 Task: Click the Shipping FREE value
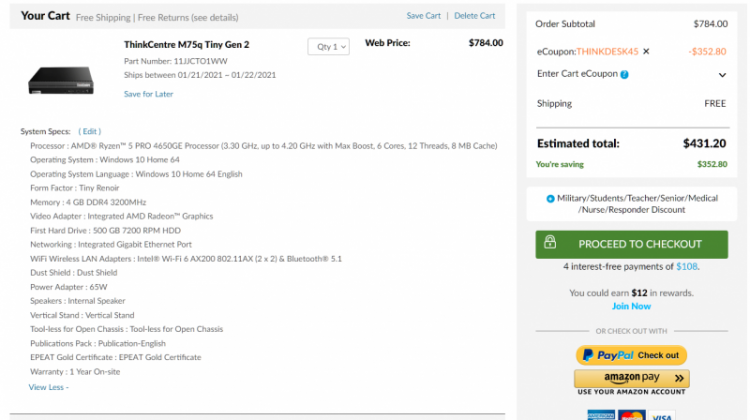715,104
